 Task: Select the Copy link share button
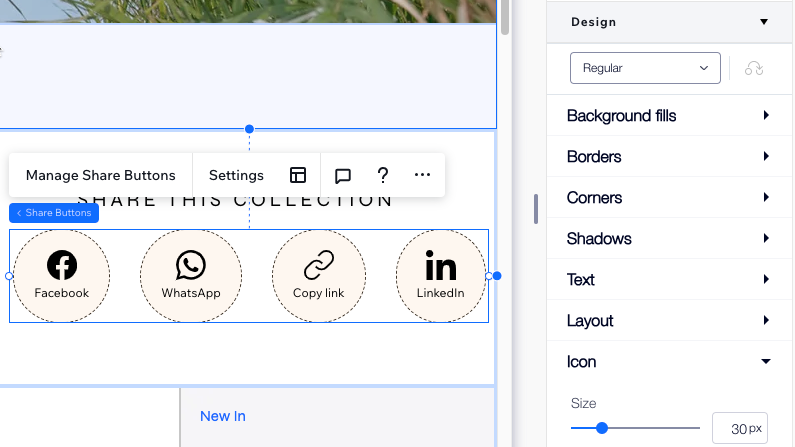318,276
